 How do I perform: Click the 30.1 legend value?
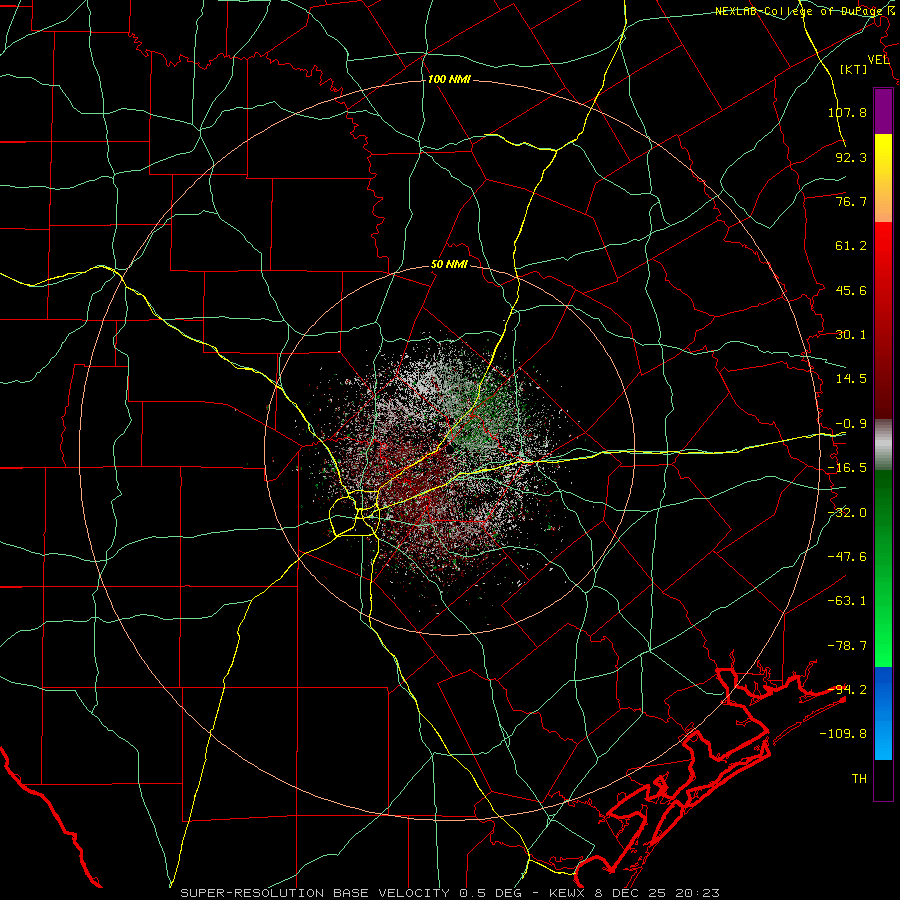[x=851, y=335]
